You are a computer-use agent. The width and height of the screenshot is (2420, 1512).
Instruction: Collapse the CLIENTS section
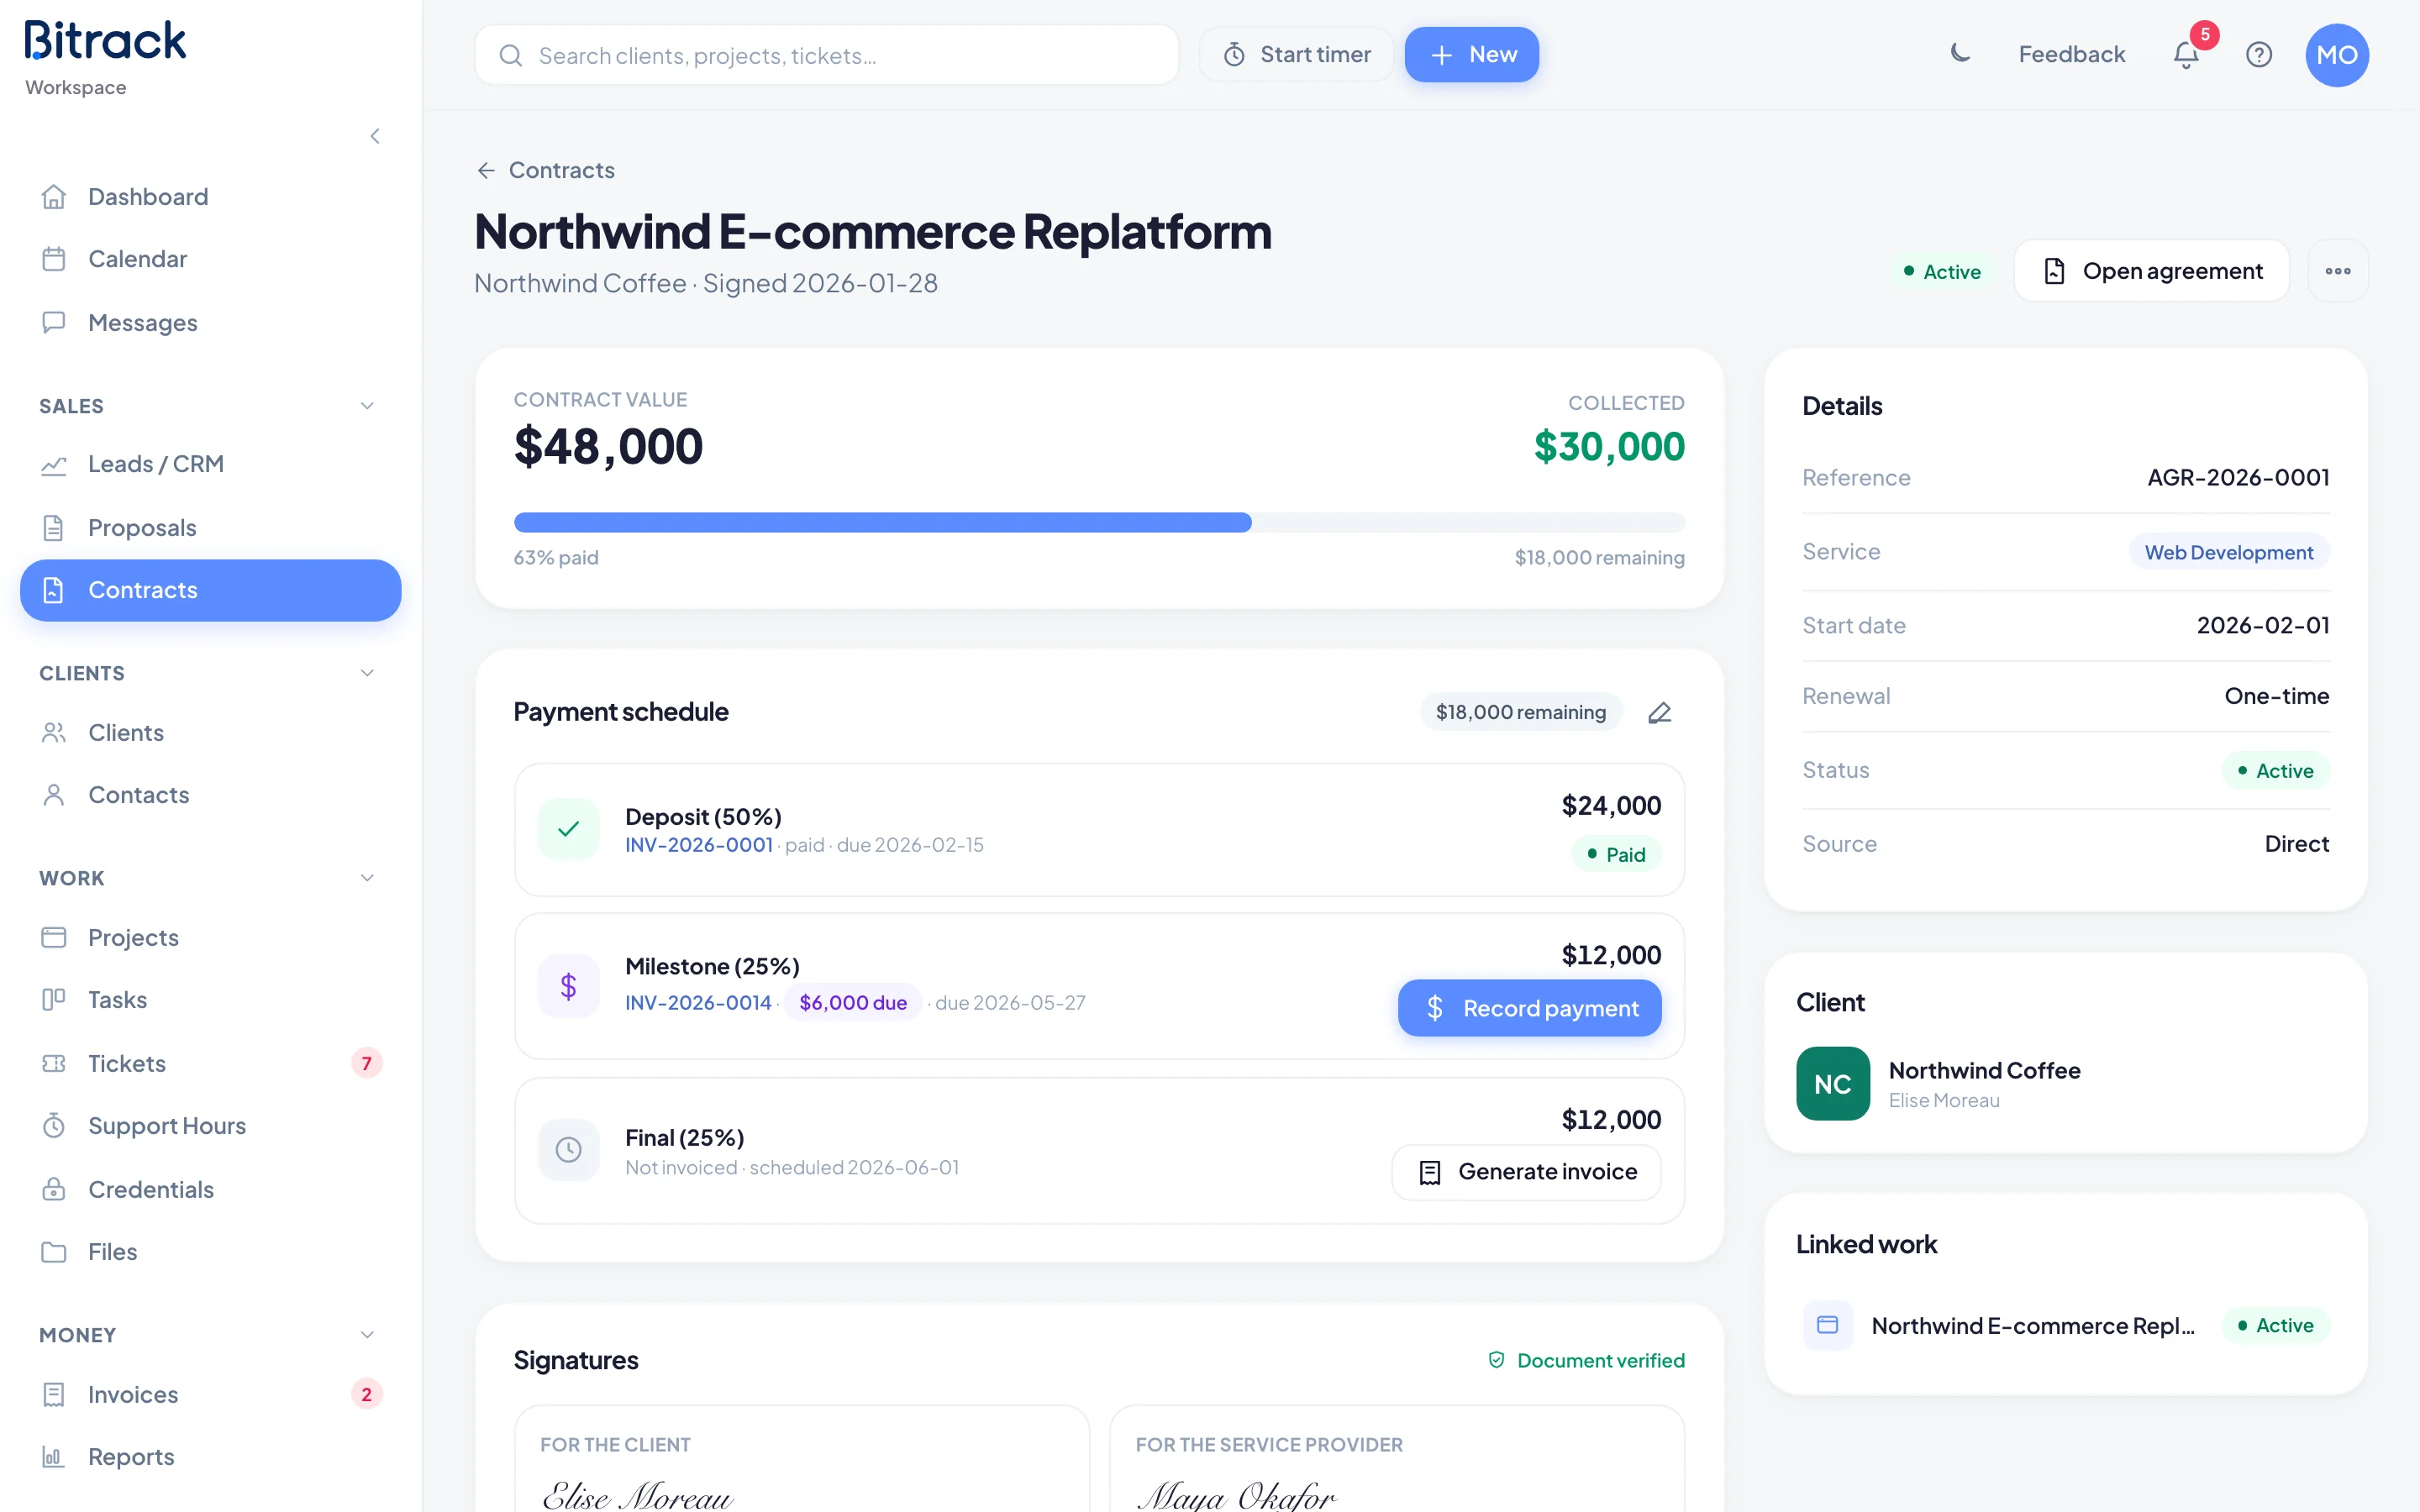pyautogui.click(x=367, y=673)
